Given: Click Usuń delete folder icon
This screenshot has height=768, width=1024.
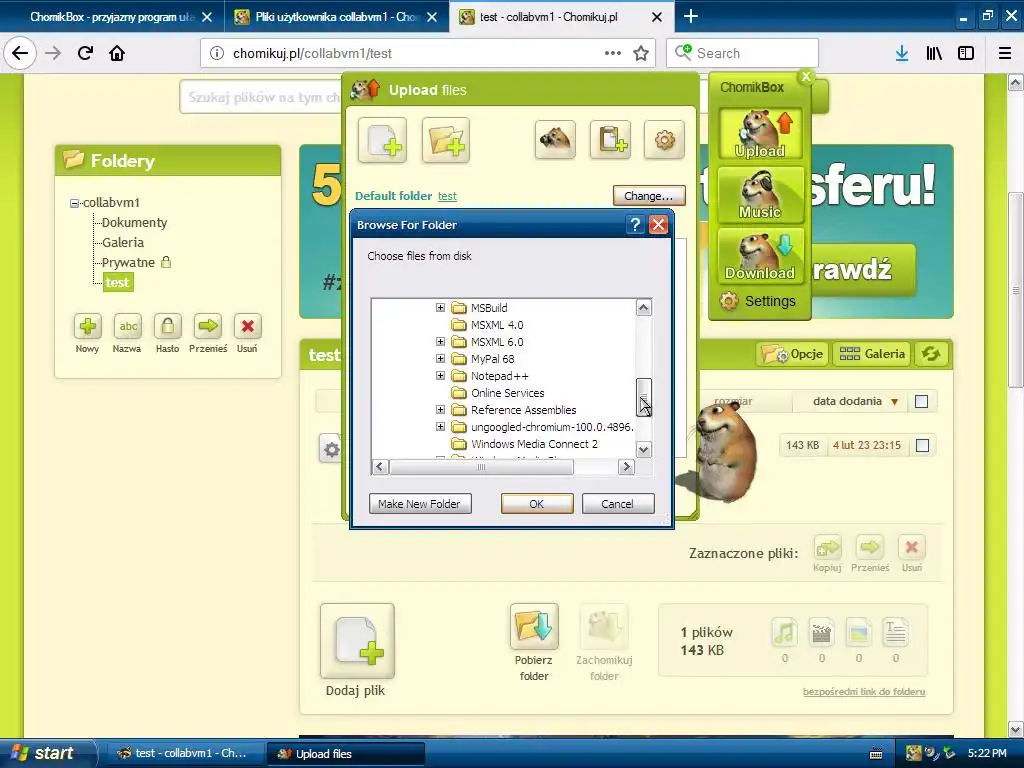Looking at the screenshot, I should coord(248,326).
